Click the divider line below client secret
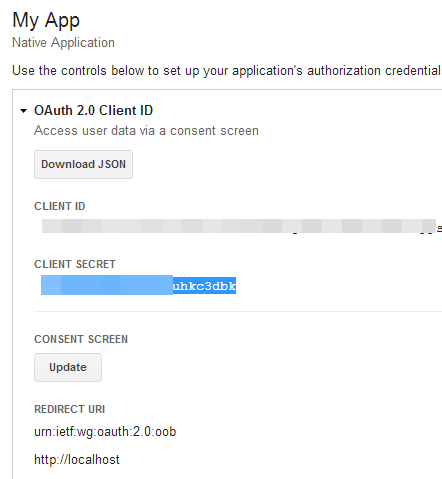The width and height of the screenshot is (442, 479). pos(238,311)
